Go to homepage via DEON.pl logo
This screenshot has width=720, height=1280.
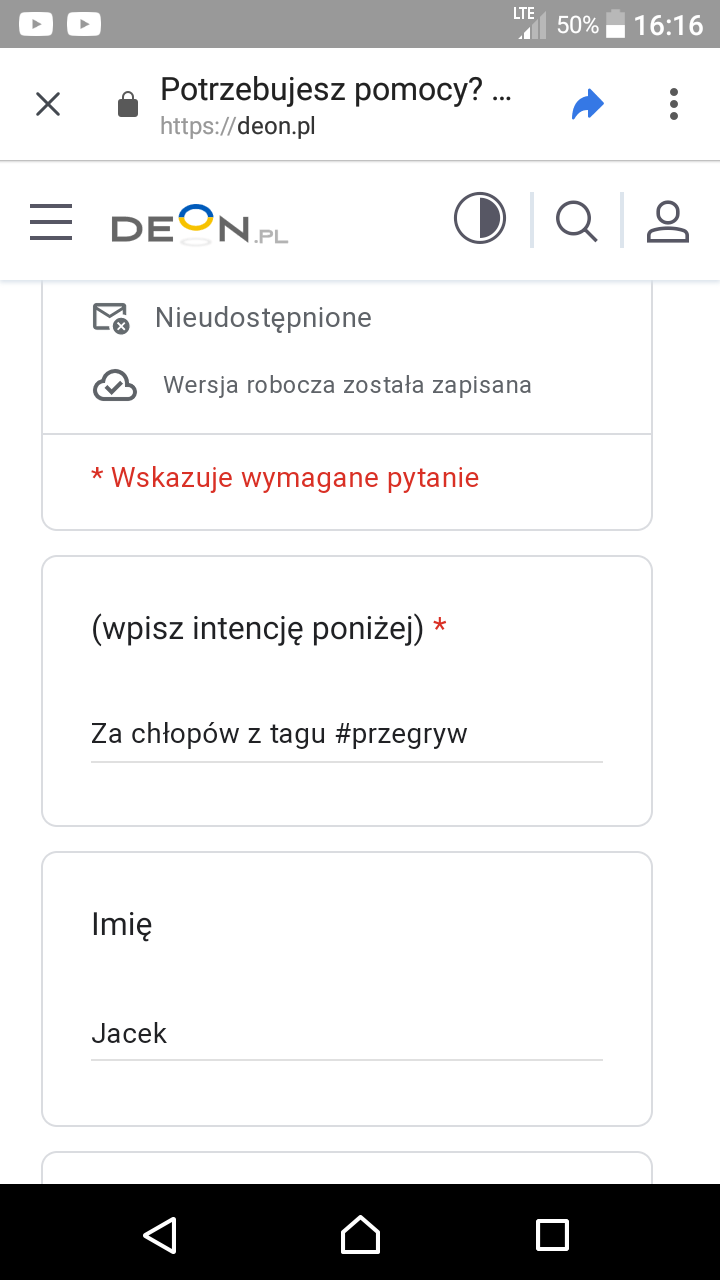tap(199, 226)
